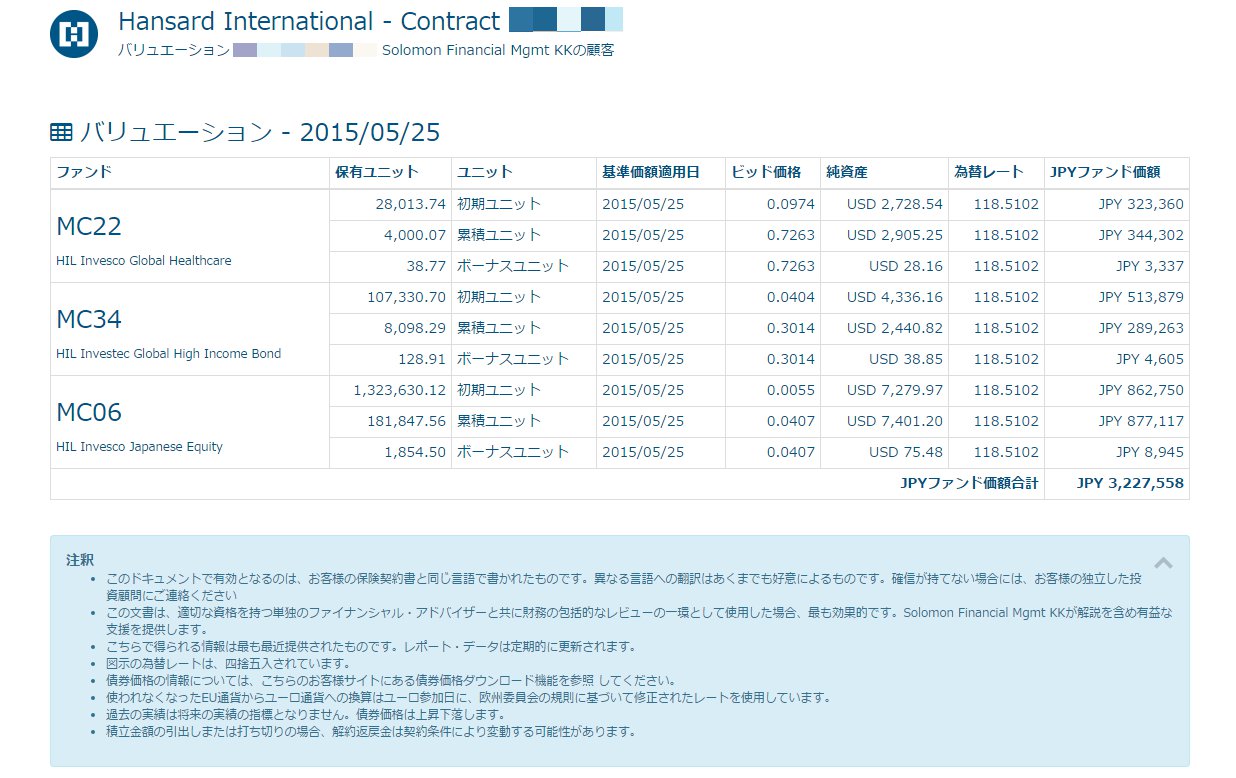1236x778 pixels.
Task: Click net asset USD 75.48
Action: coord(906,452)
